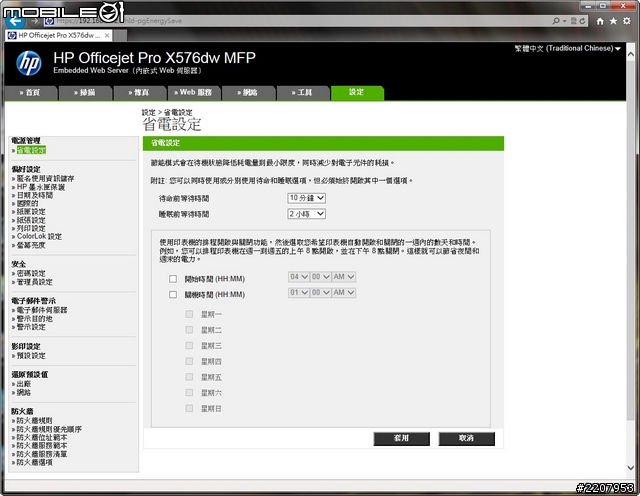Viewport: 640px width, 496px height.
Task: Open 日期及時間 settings link
Action: pyautogui.click(x=35, y=195)
